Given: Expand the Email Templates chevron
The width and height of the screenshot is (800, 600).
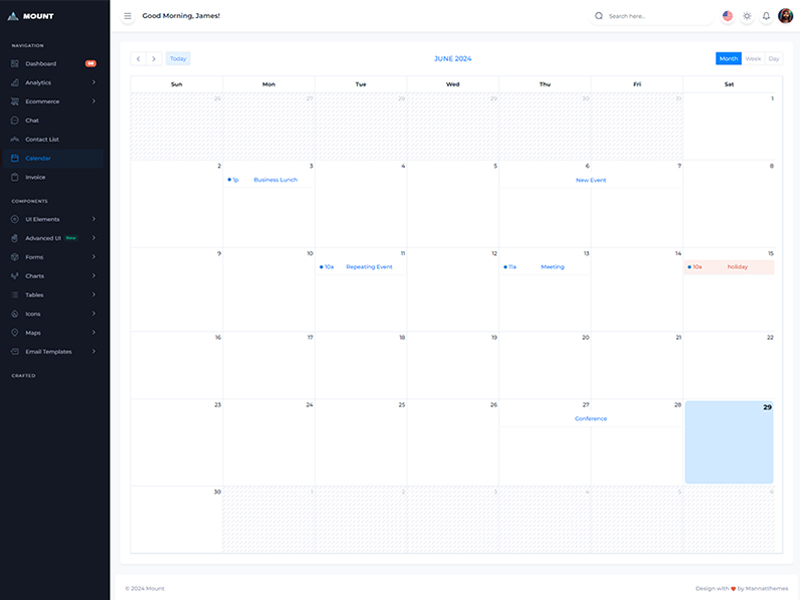Looking at the screenshot, I should click(x=94, y=351).
